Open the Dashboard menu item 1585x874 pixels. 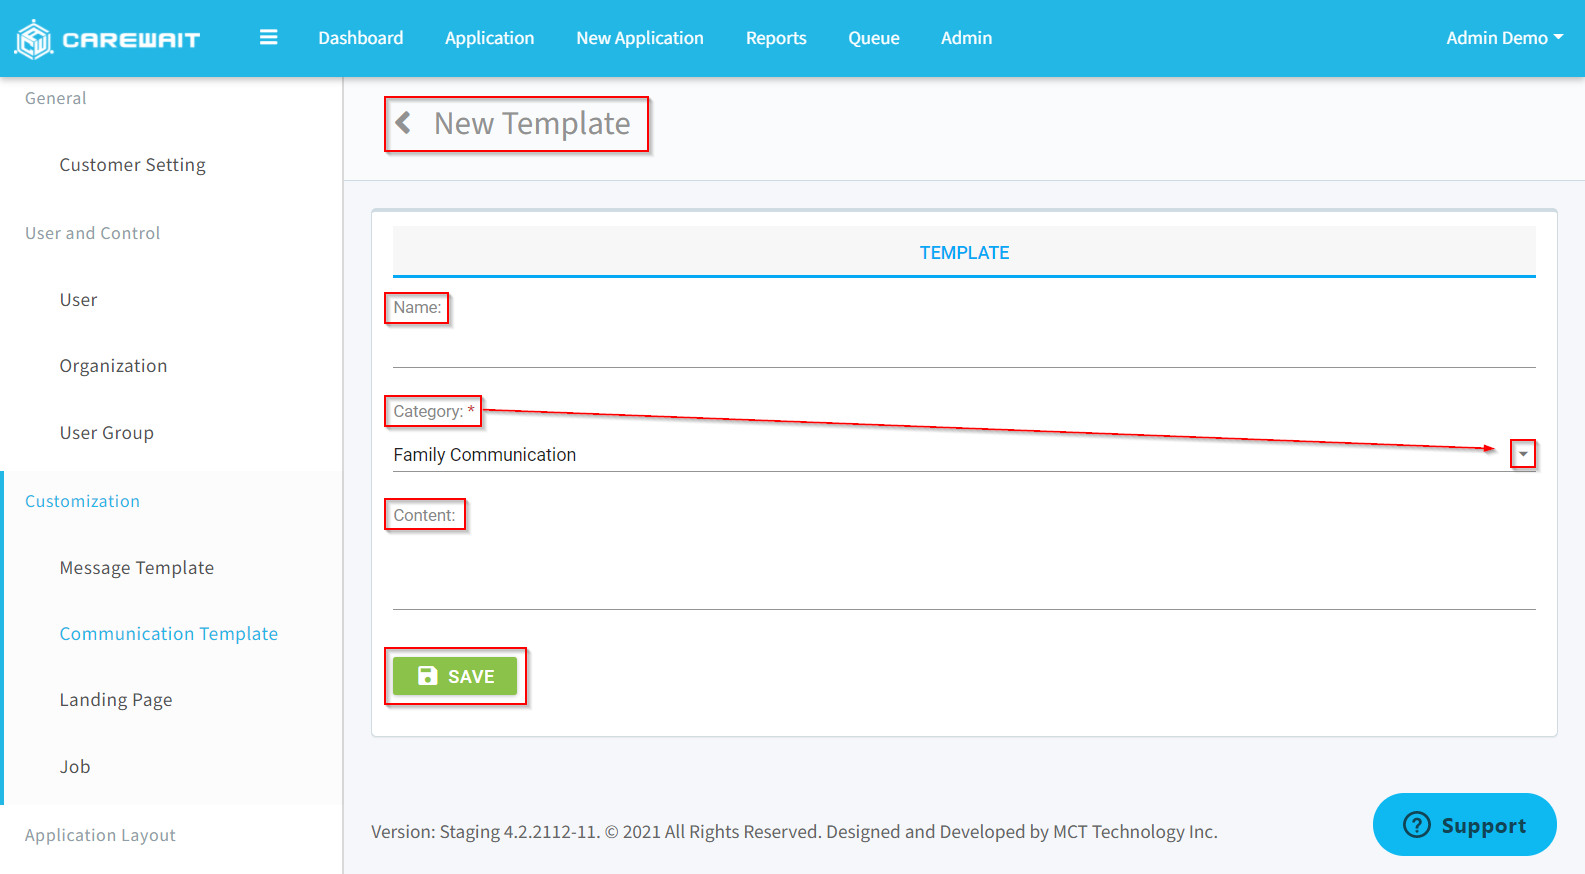[361, 38]
